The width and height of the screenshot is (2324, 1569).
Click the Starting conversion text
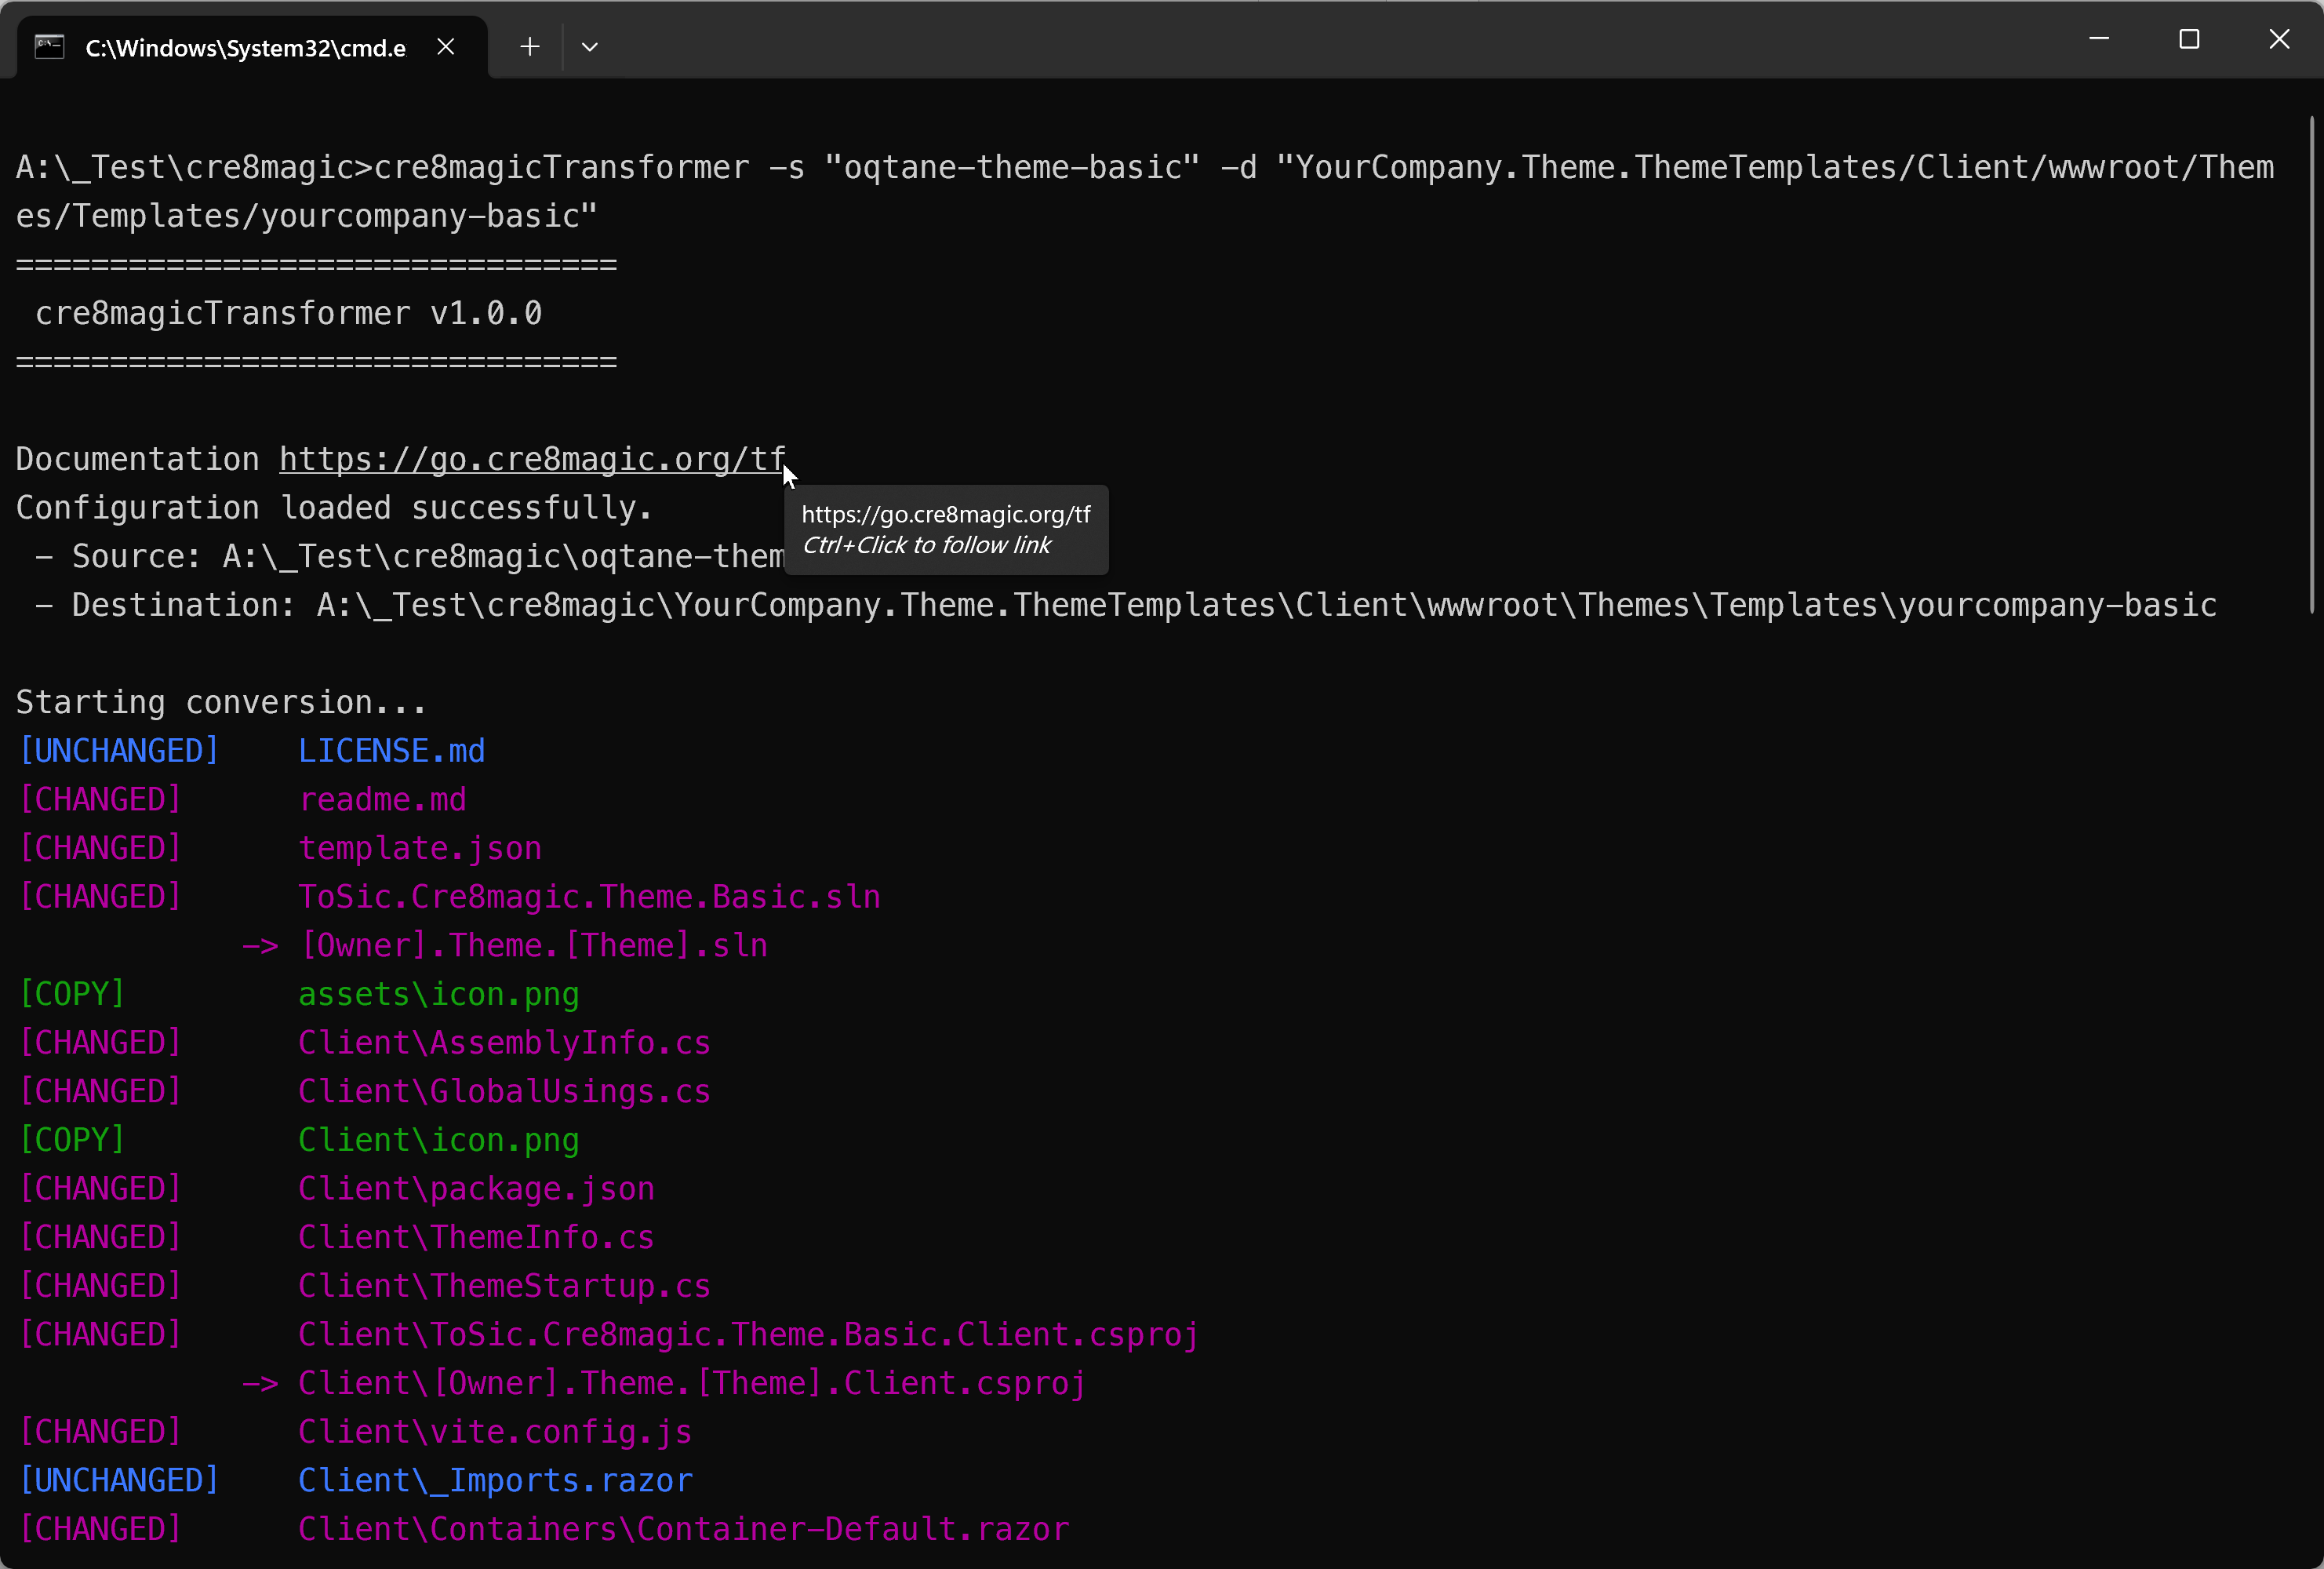(221, 701)
